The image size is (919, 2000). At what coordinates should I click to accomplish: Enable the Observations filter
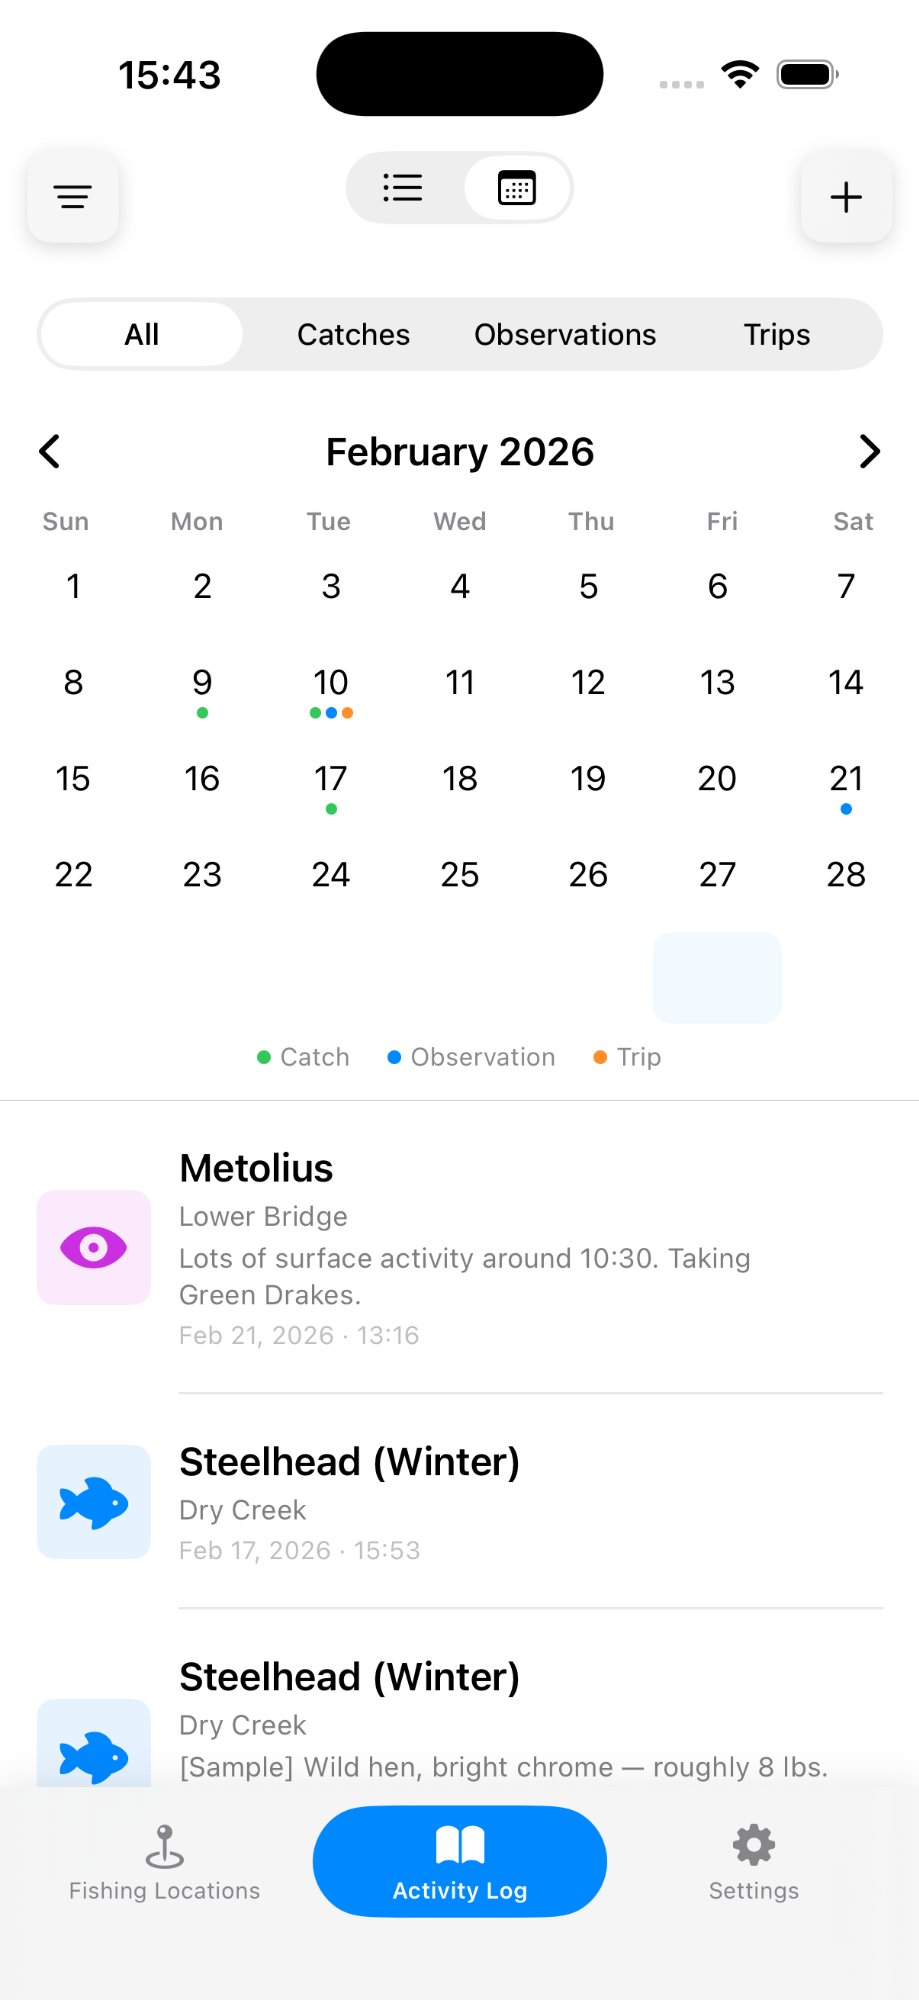click(564, 334)
